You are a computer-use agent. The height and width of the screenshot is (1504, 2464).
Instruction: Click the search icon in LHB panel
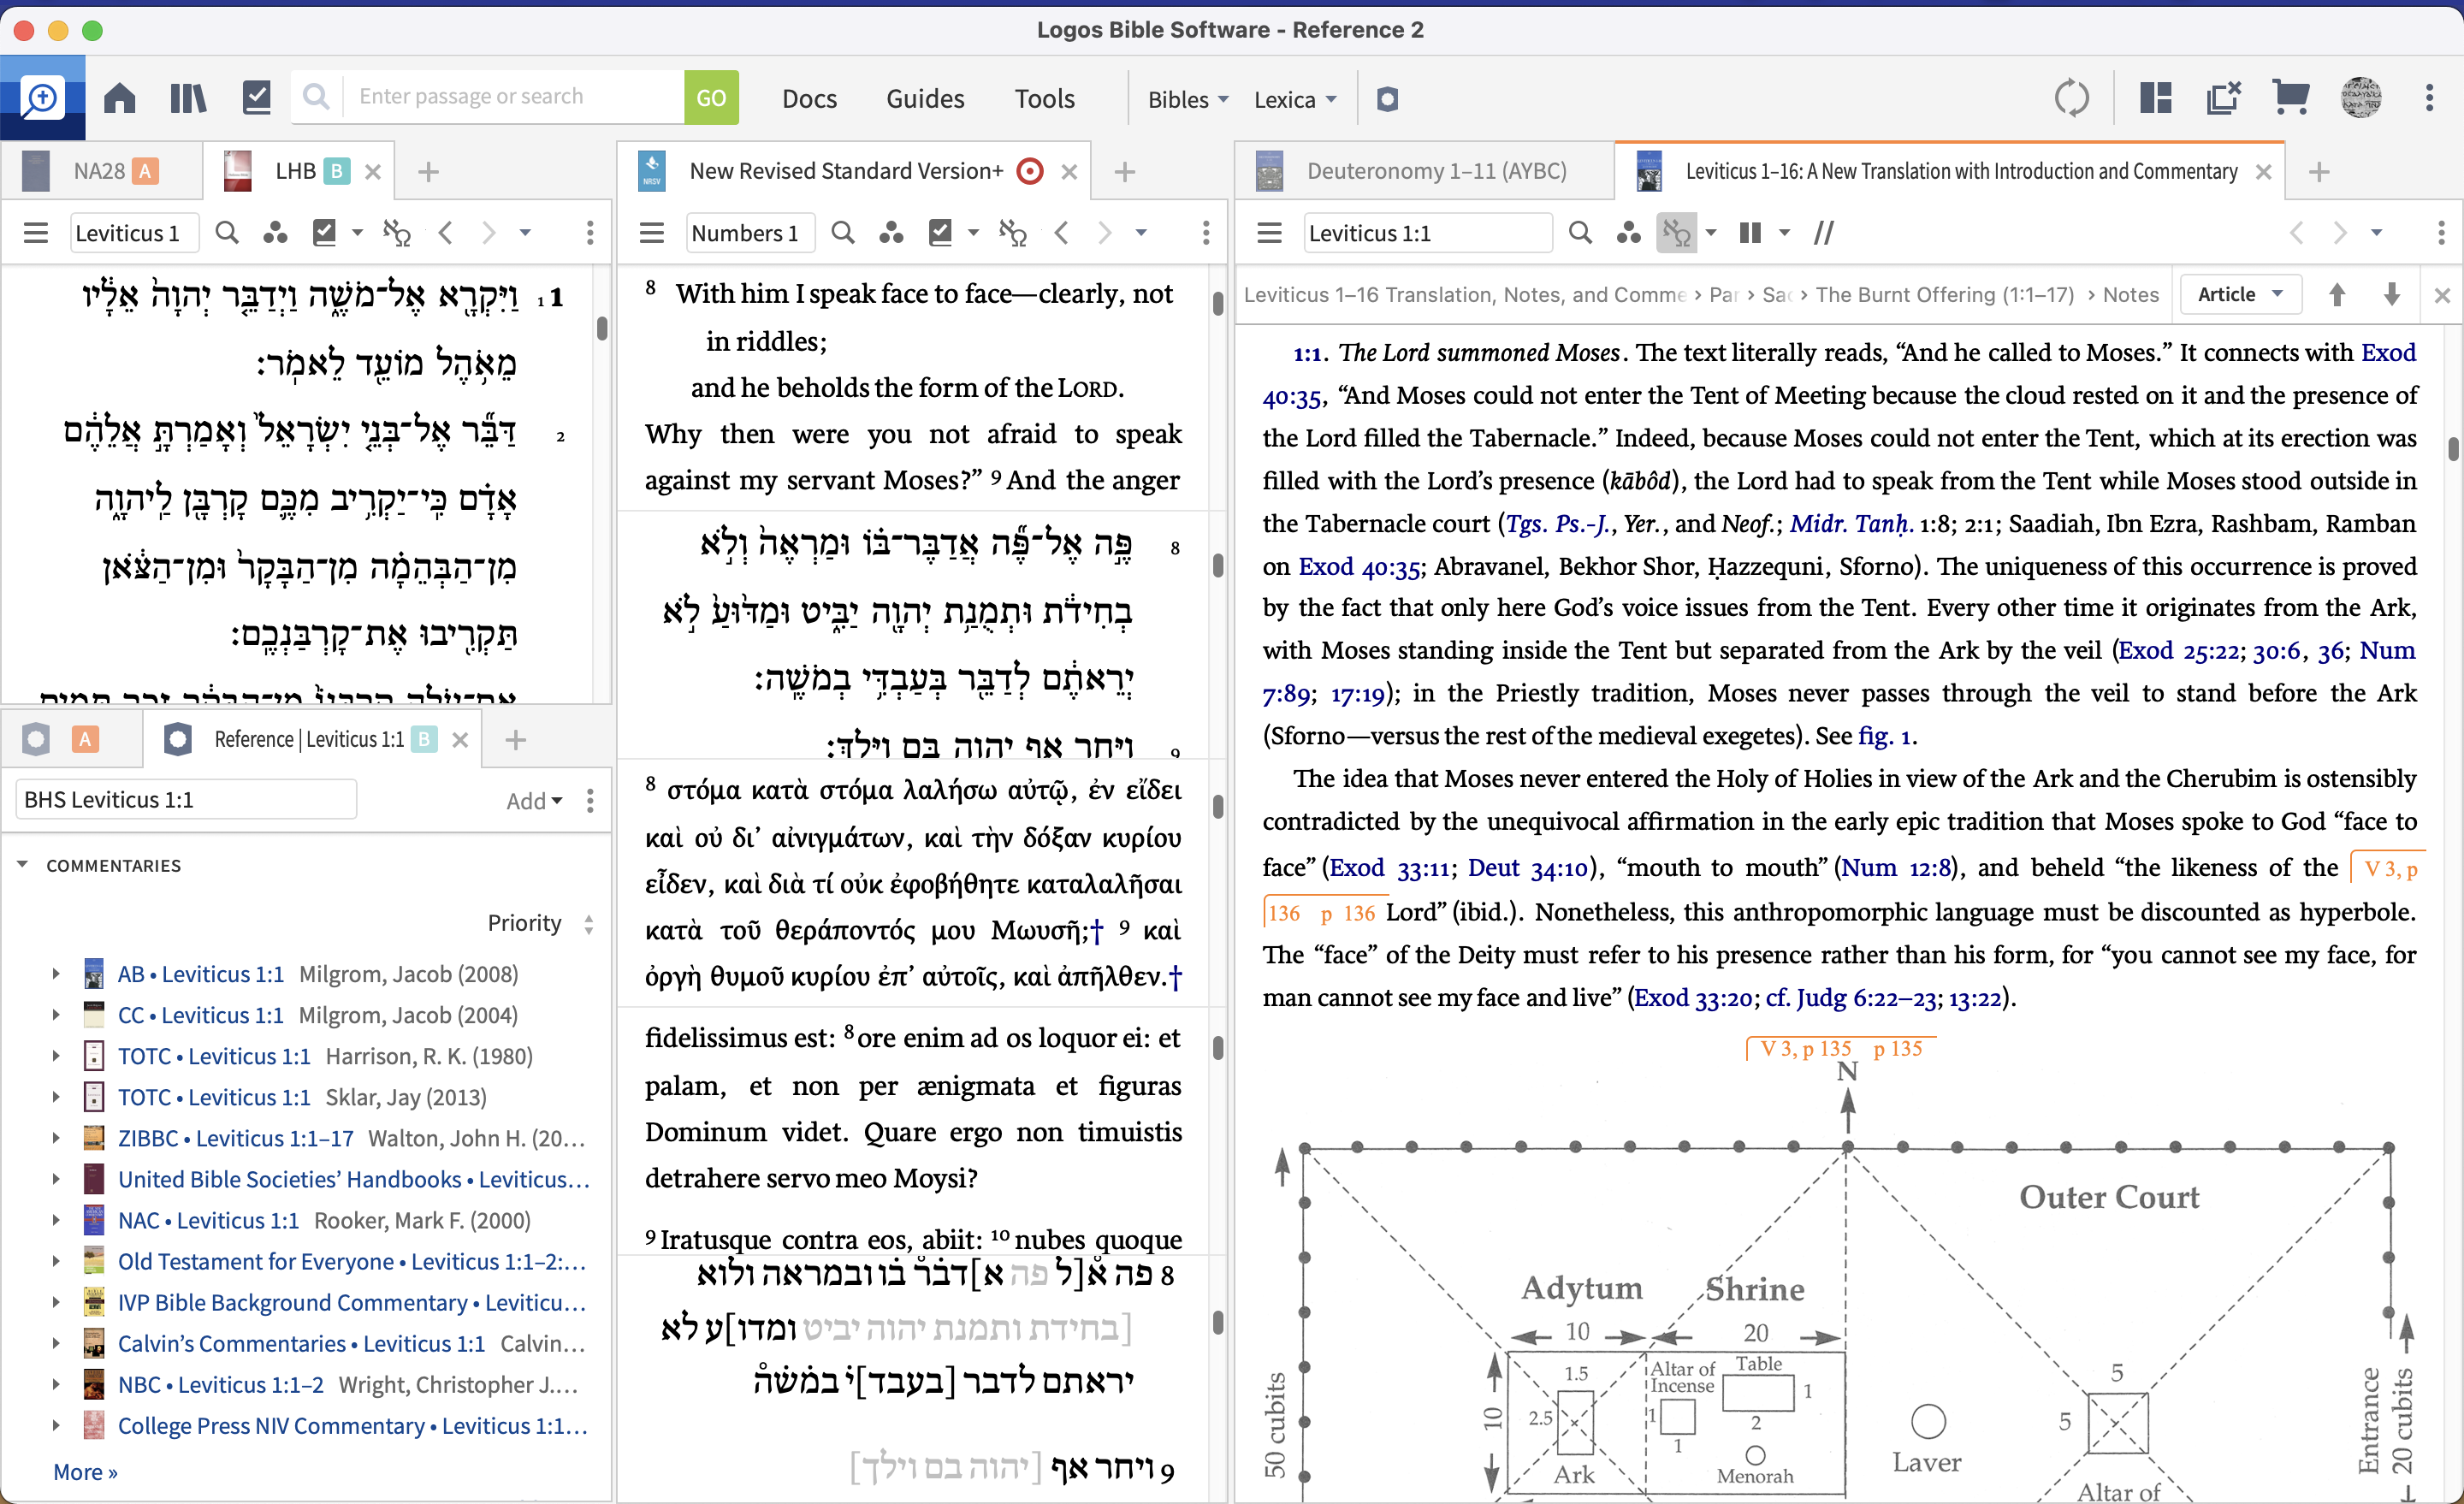227,233
